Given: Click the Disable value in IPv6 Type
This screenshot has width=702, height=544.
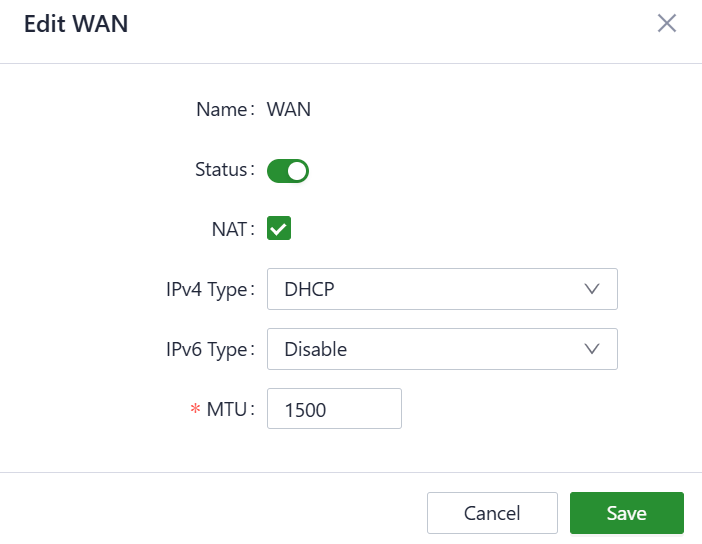Looking at the screenshot, I should 316,350.
